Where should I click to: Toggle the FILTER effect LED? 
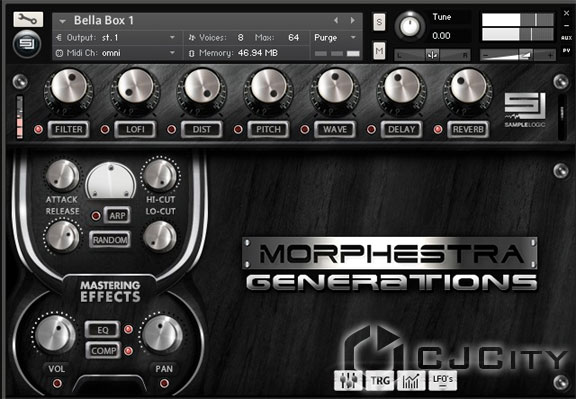click(38, 129)
